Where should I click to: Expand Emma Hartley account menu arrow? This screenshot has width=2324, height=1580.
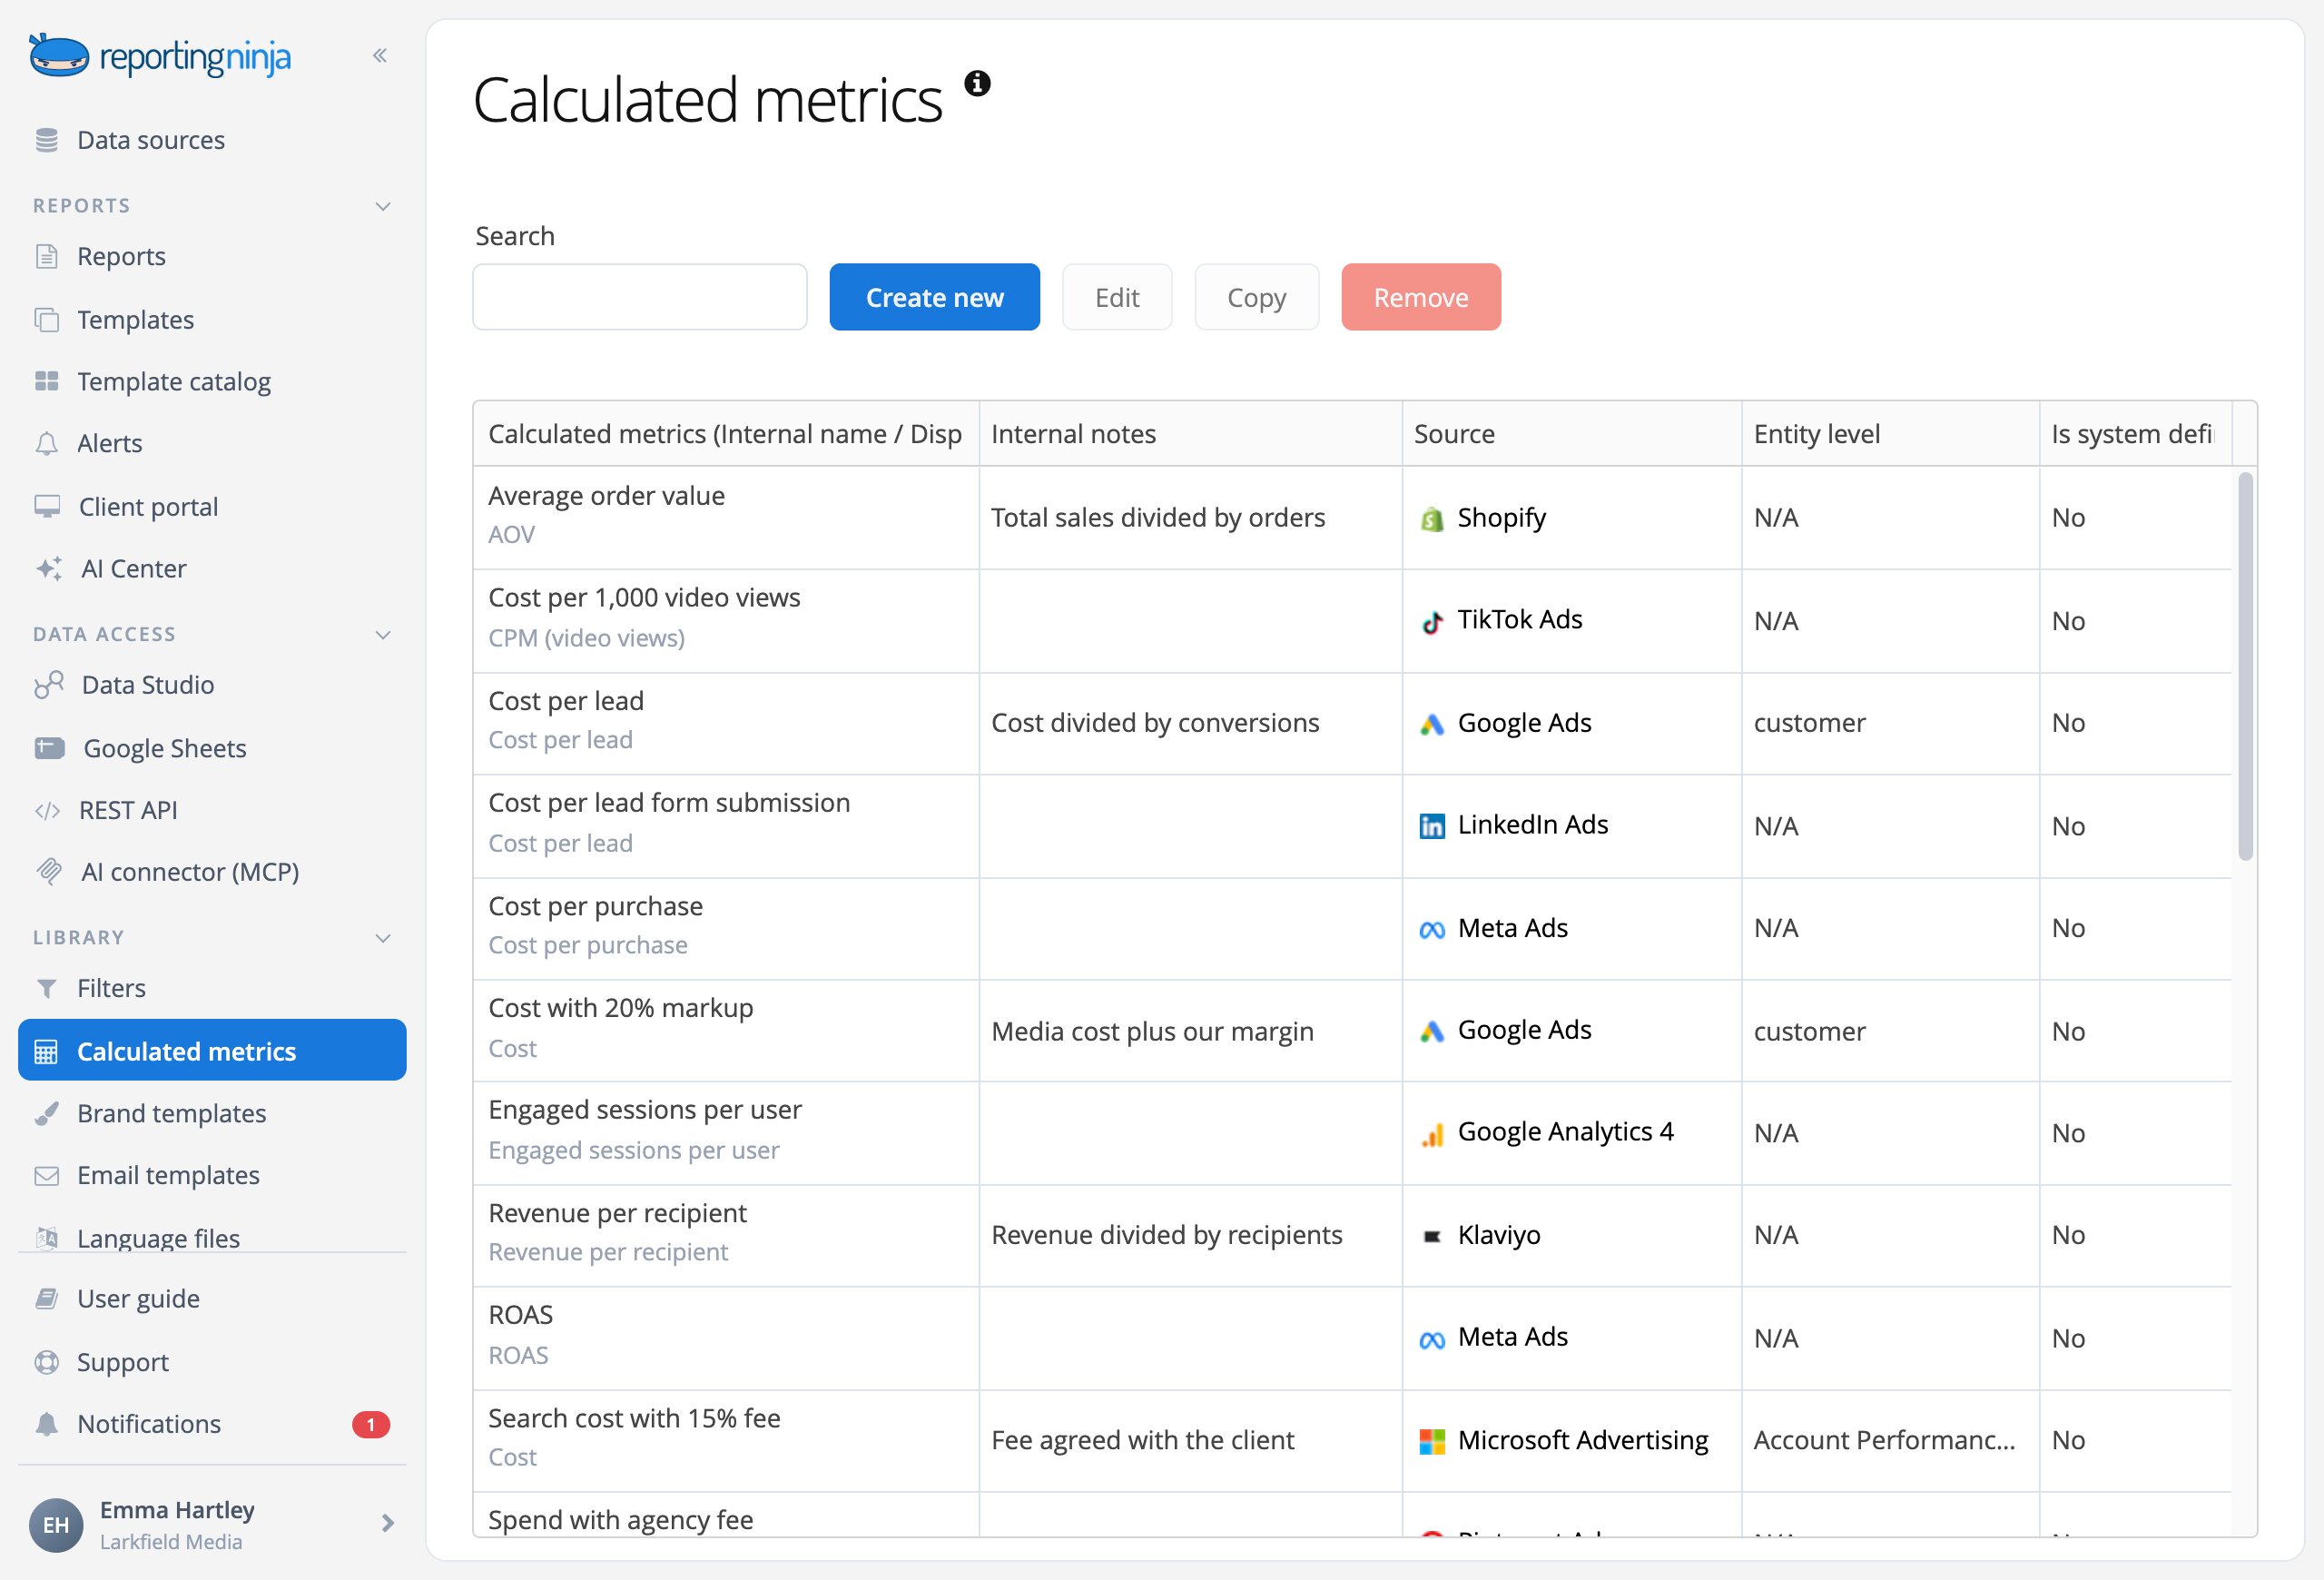pyautogui.click(x=388, y=1523)
